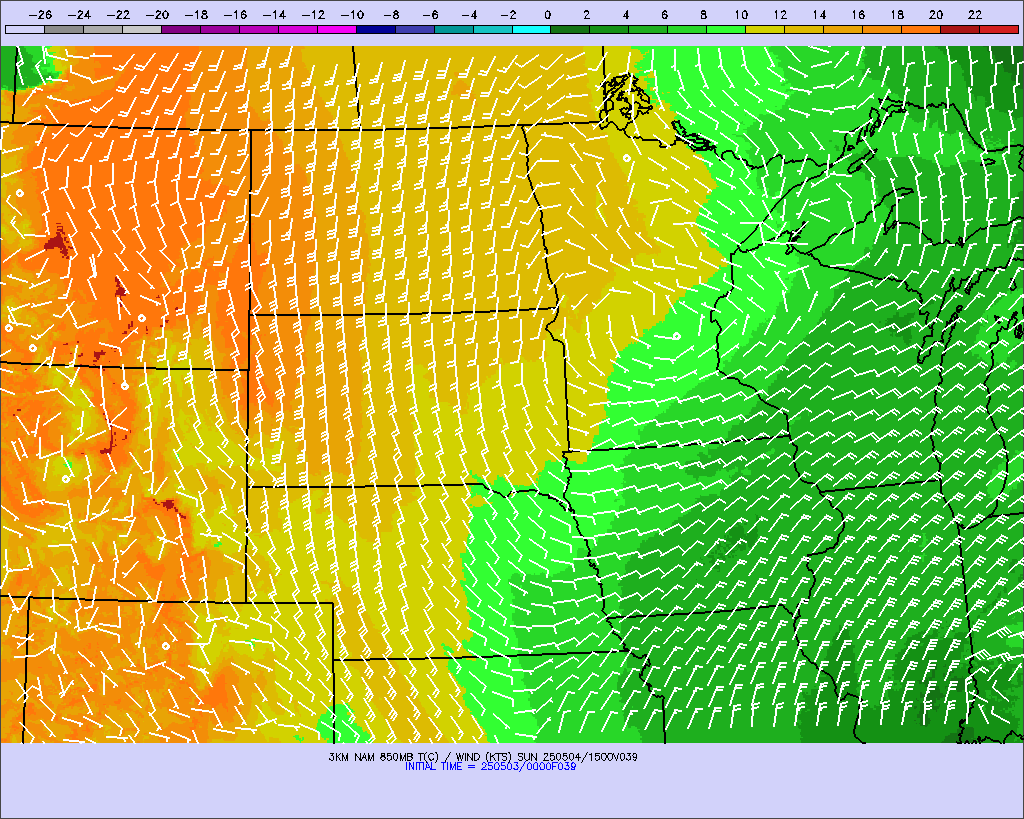1024x819 pixels.
Task: Select the cyan swatch between -2 and 0
Action: pyautogui.click(x=532, y=29)
